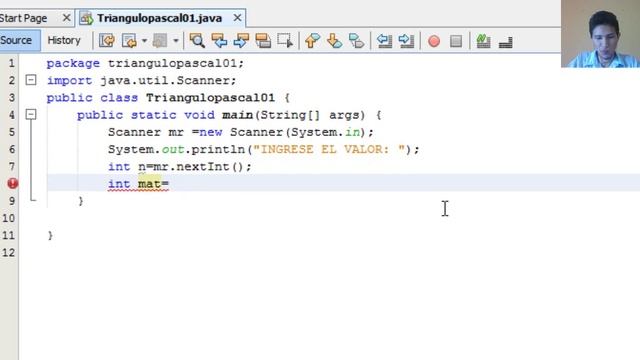
Task: Click line number 12 in the gutter
Action: (9, 253)
